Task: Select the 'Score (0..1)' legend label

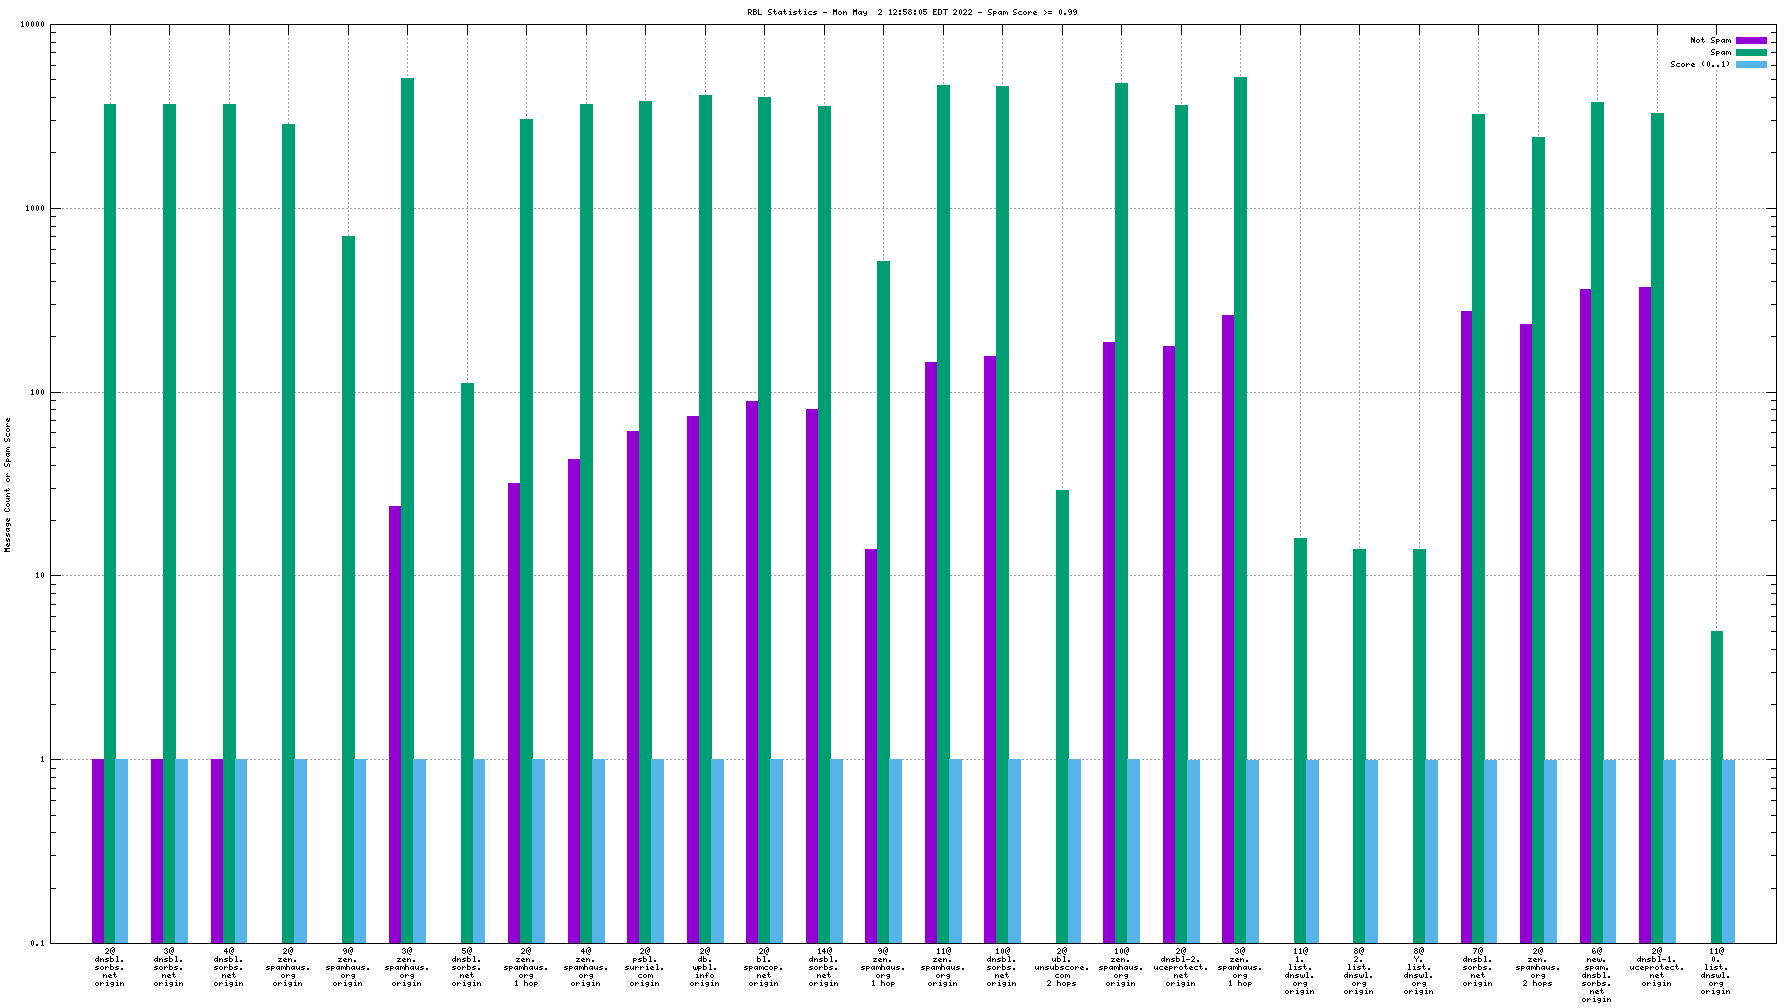Action: point(1700,65)
